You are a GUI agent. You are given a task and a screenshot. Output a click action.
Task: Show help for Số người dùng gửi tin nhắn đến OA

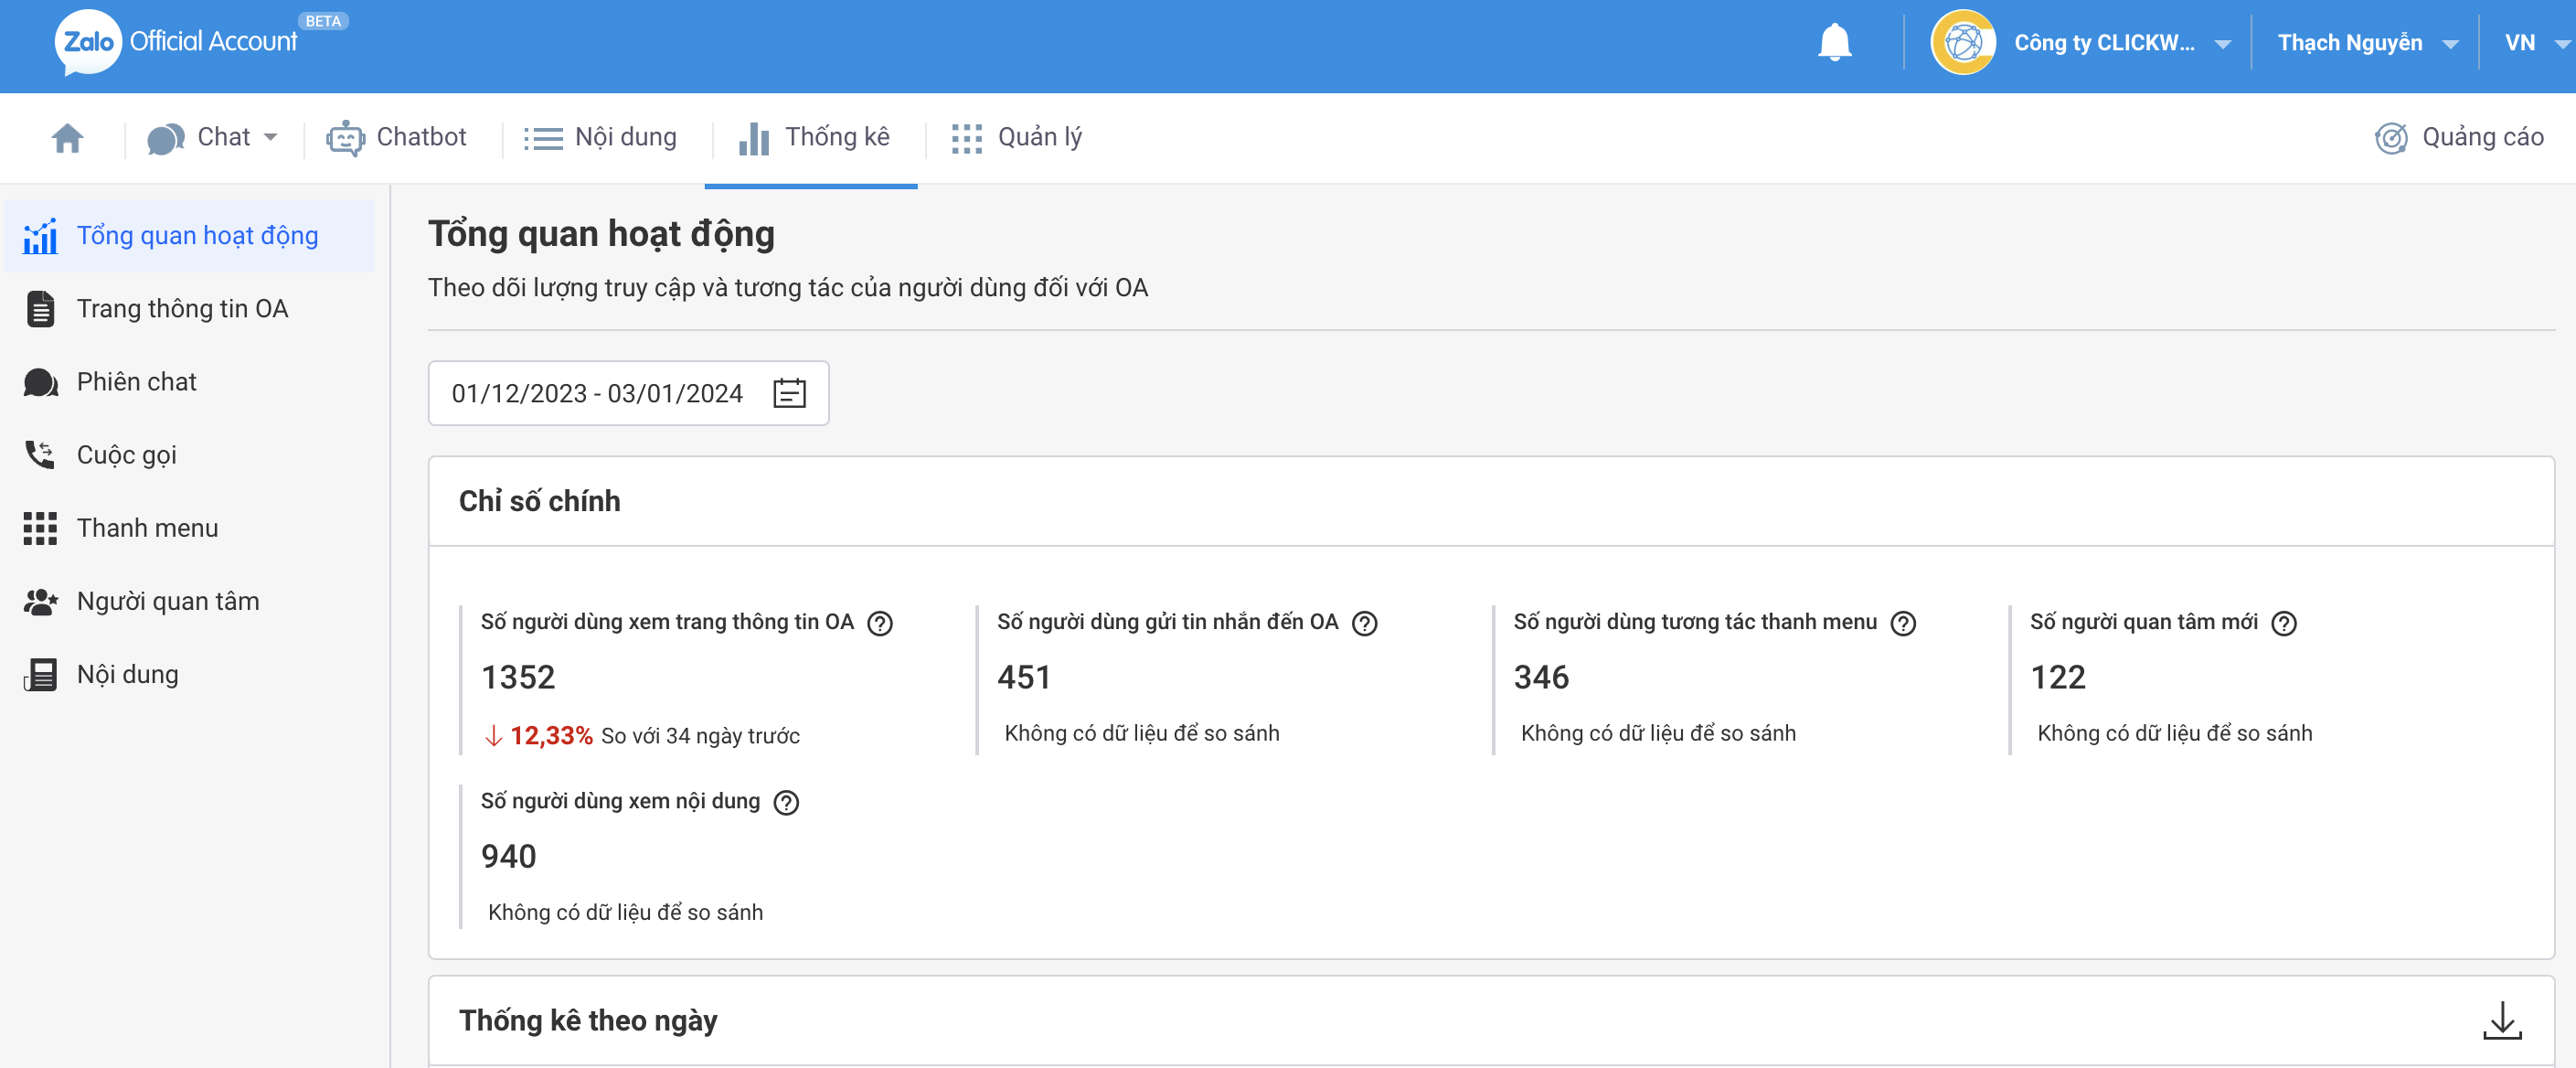click(1364, 623)
